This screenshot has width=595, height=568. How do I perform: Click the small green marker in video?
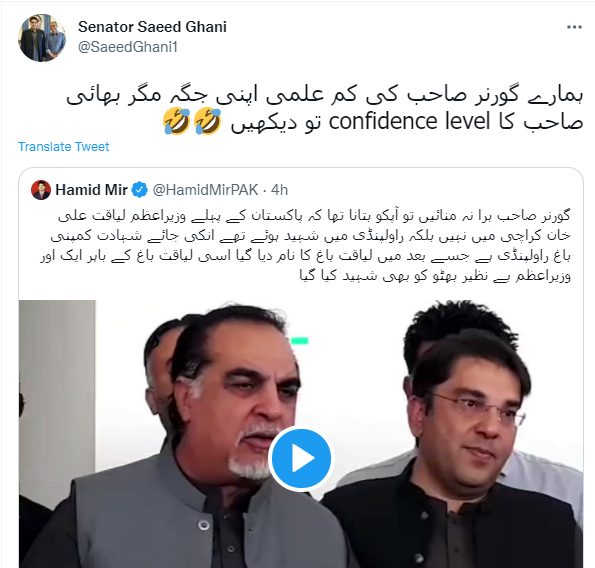pyautogui.click(x=300, y=341)
